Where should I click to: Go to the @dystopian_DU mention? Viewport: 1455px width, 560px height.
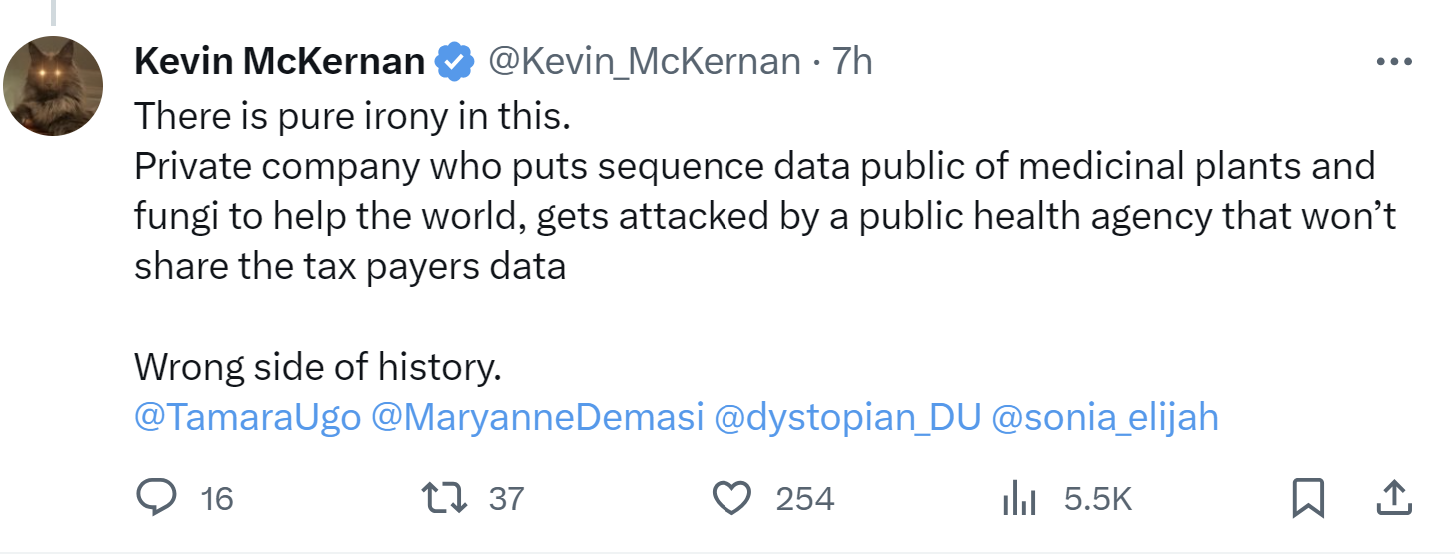coord(848,417)
